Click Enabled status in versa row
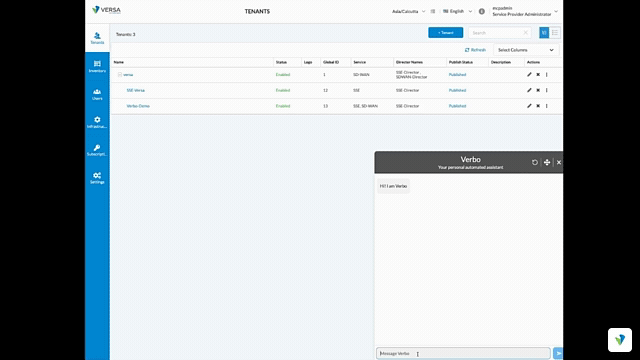 tap(282, 75)
